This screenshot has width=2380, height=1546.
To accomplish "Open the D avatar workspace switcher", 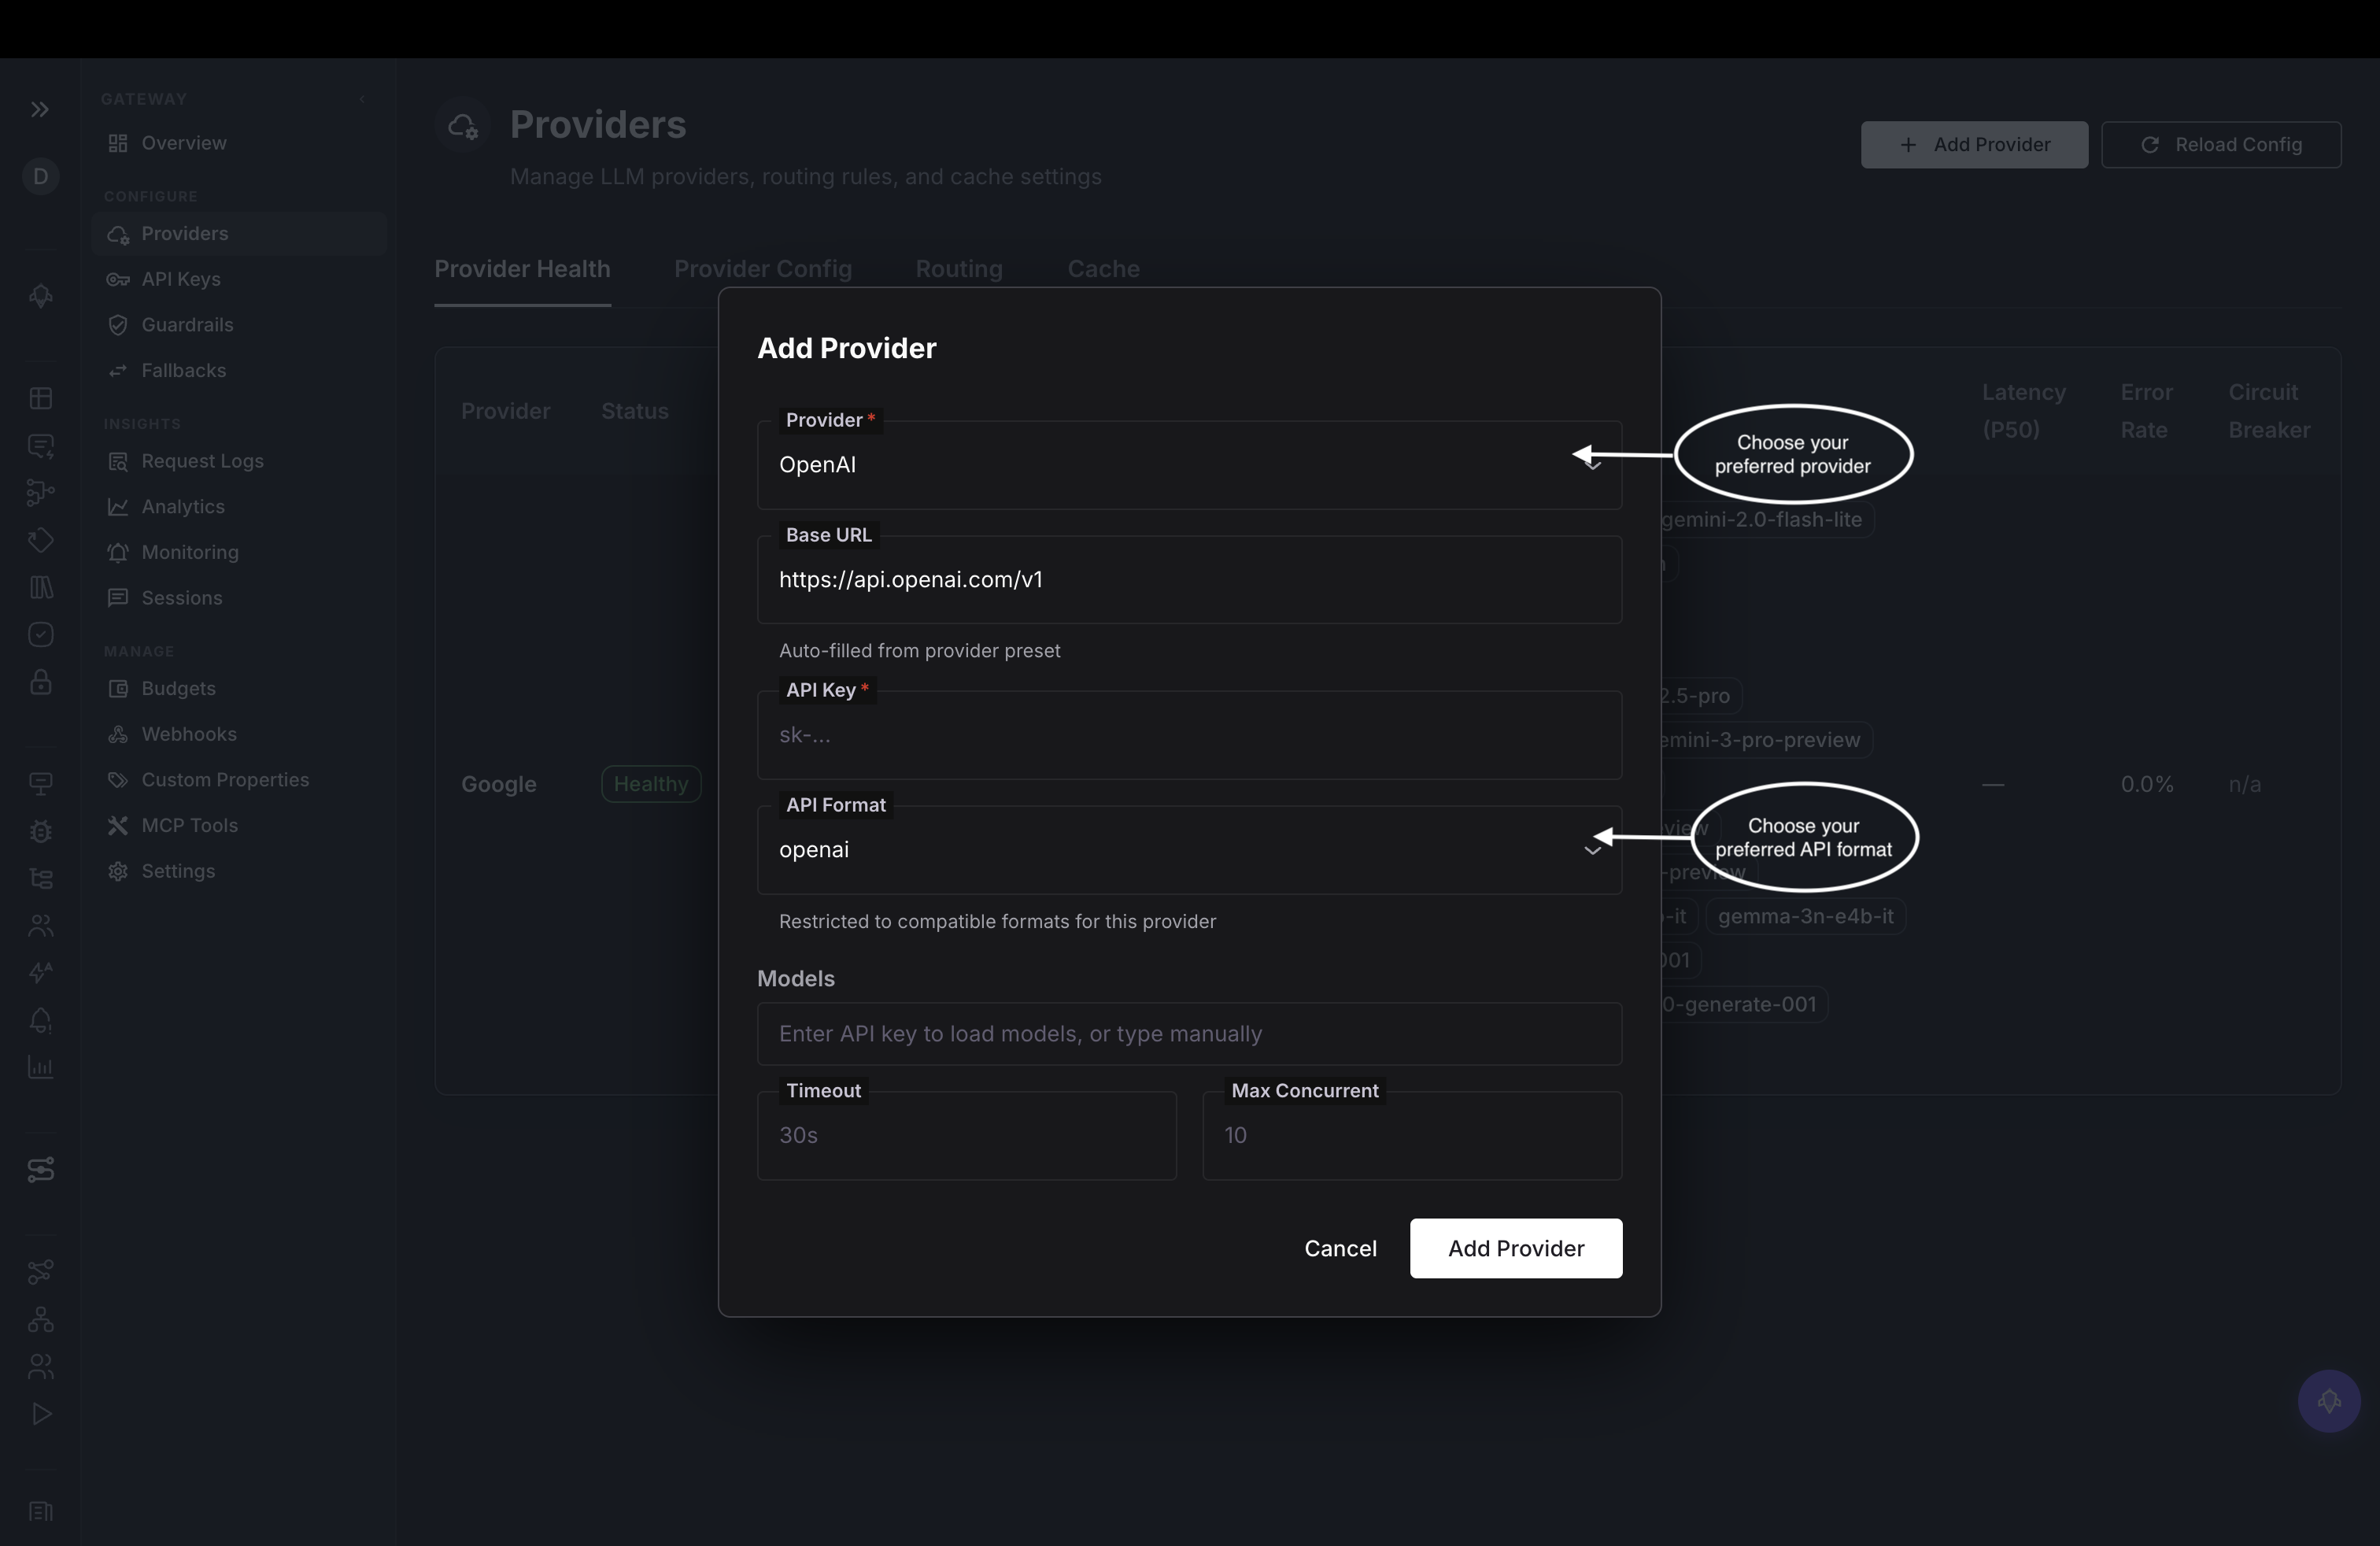I will [40, 177].
